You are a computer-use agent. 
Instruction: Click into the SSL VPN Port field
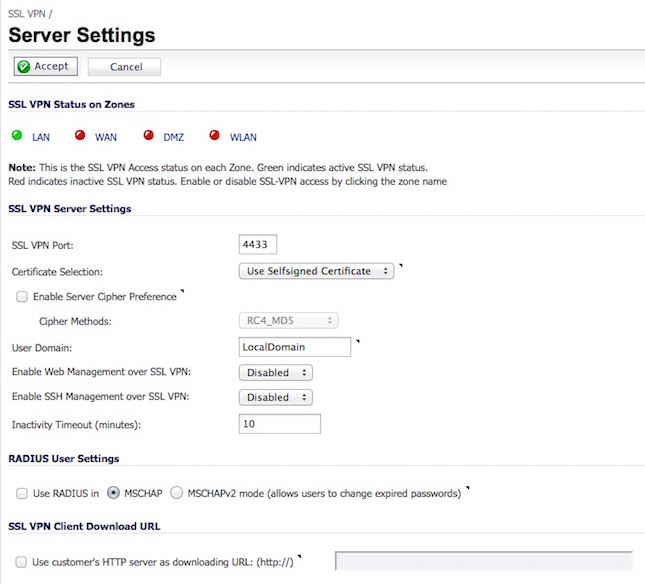258,245
